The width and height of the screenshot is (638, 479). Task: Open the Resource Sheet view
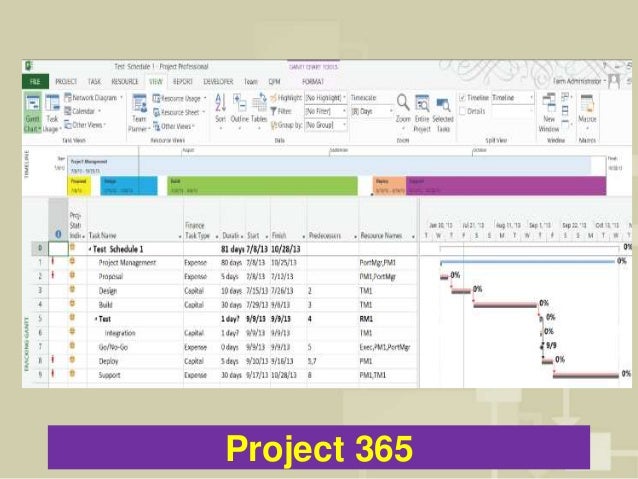click(179, 112)
